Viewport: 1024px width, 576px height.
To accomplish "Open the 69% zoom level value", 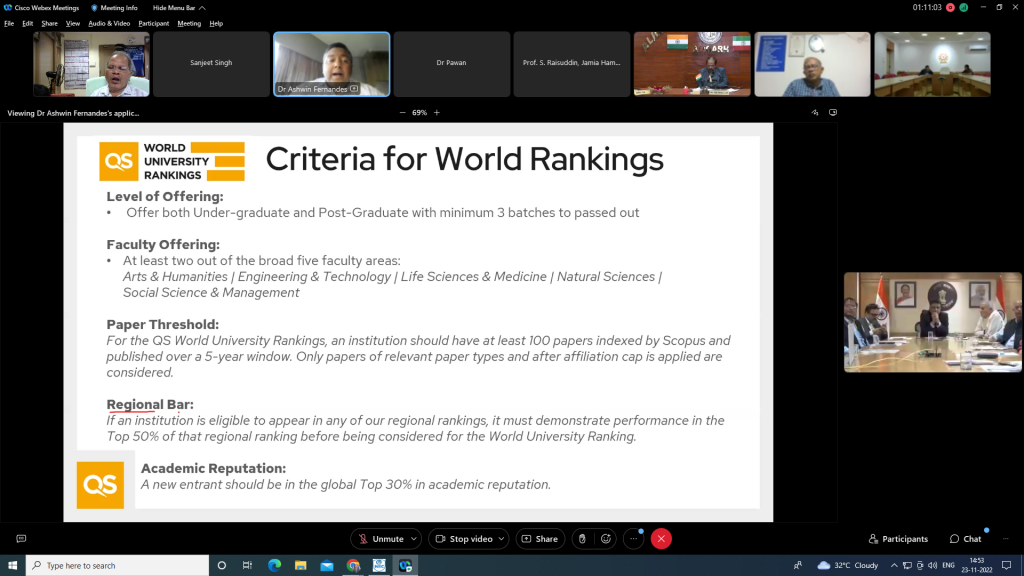I will pos(419,112).
